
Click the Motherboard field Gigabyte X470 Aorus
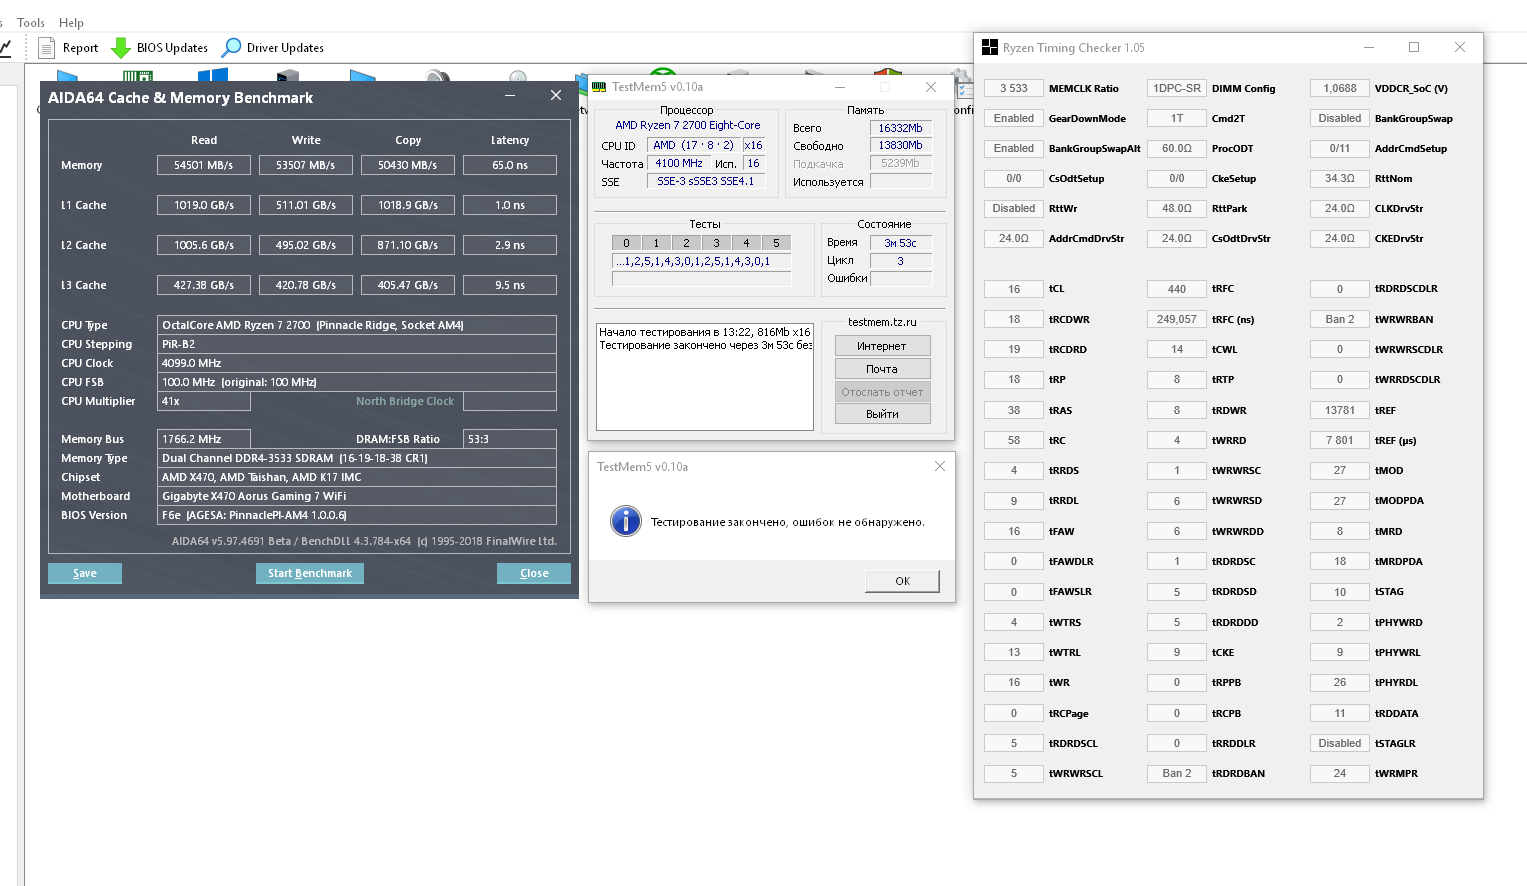(x=357, y=496)
